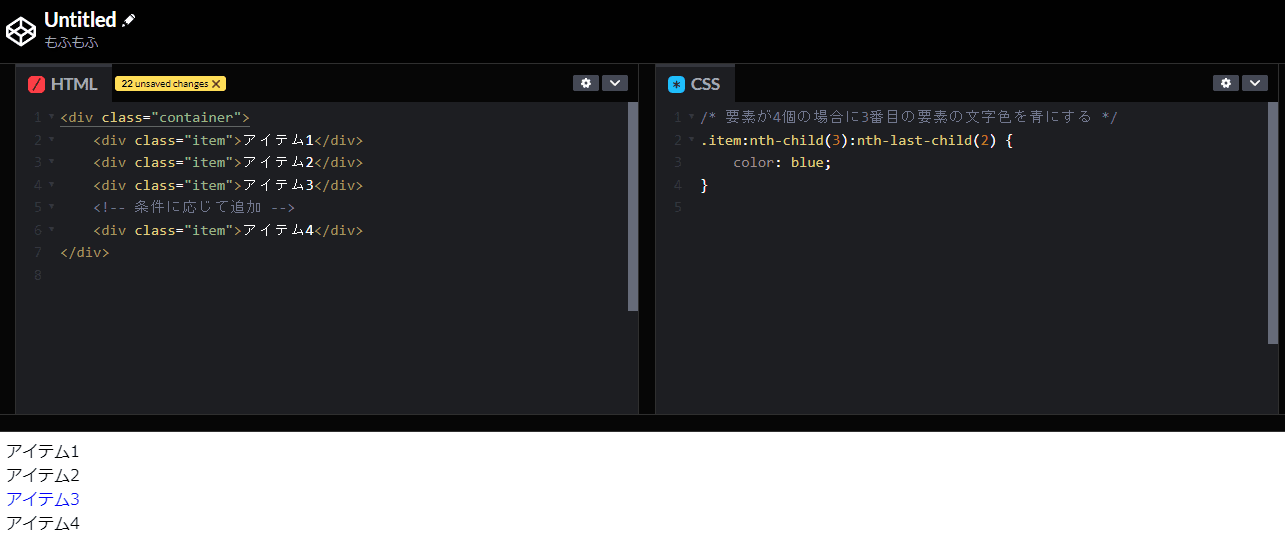The height and width of the screenshot is (555, 1285).
Task: Click the Untitled pen title
Action: [80, 20]
